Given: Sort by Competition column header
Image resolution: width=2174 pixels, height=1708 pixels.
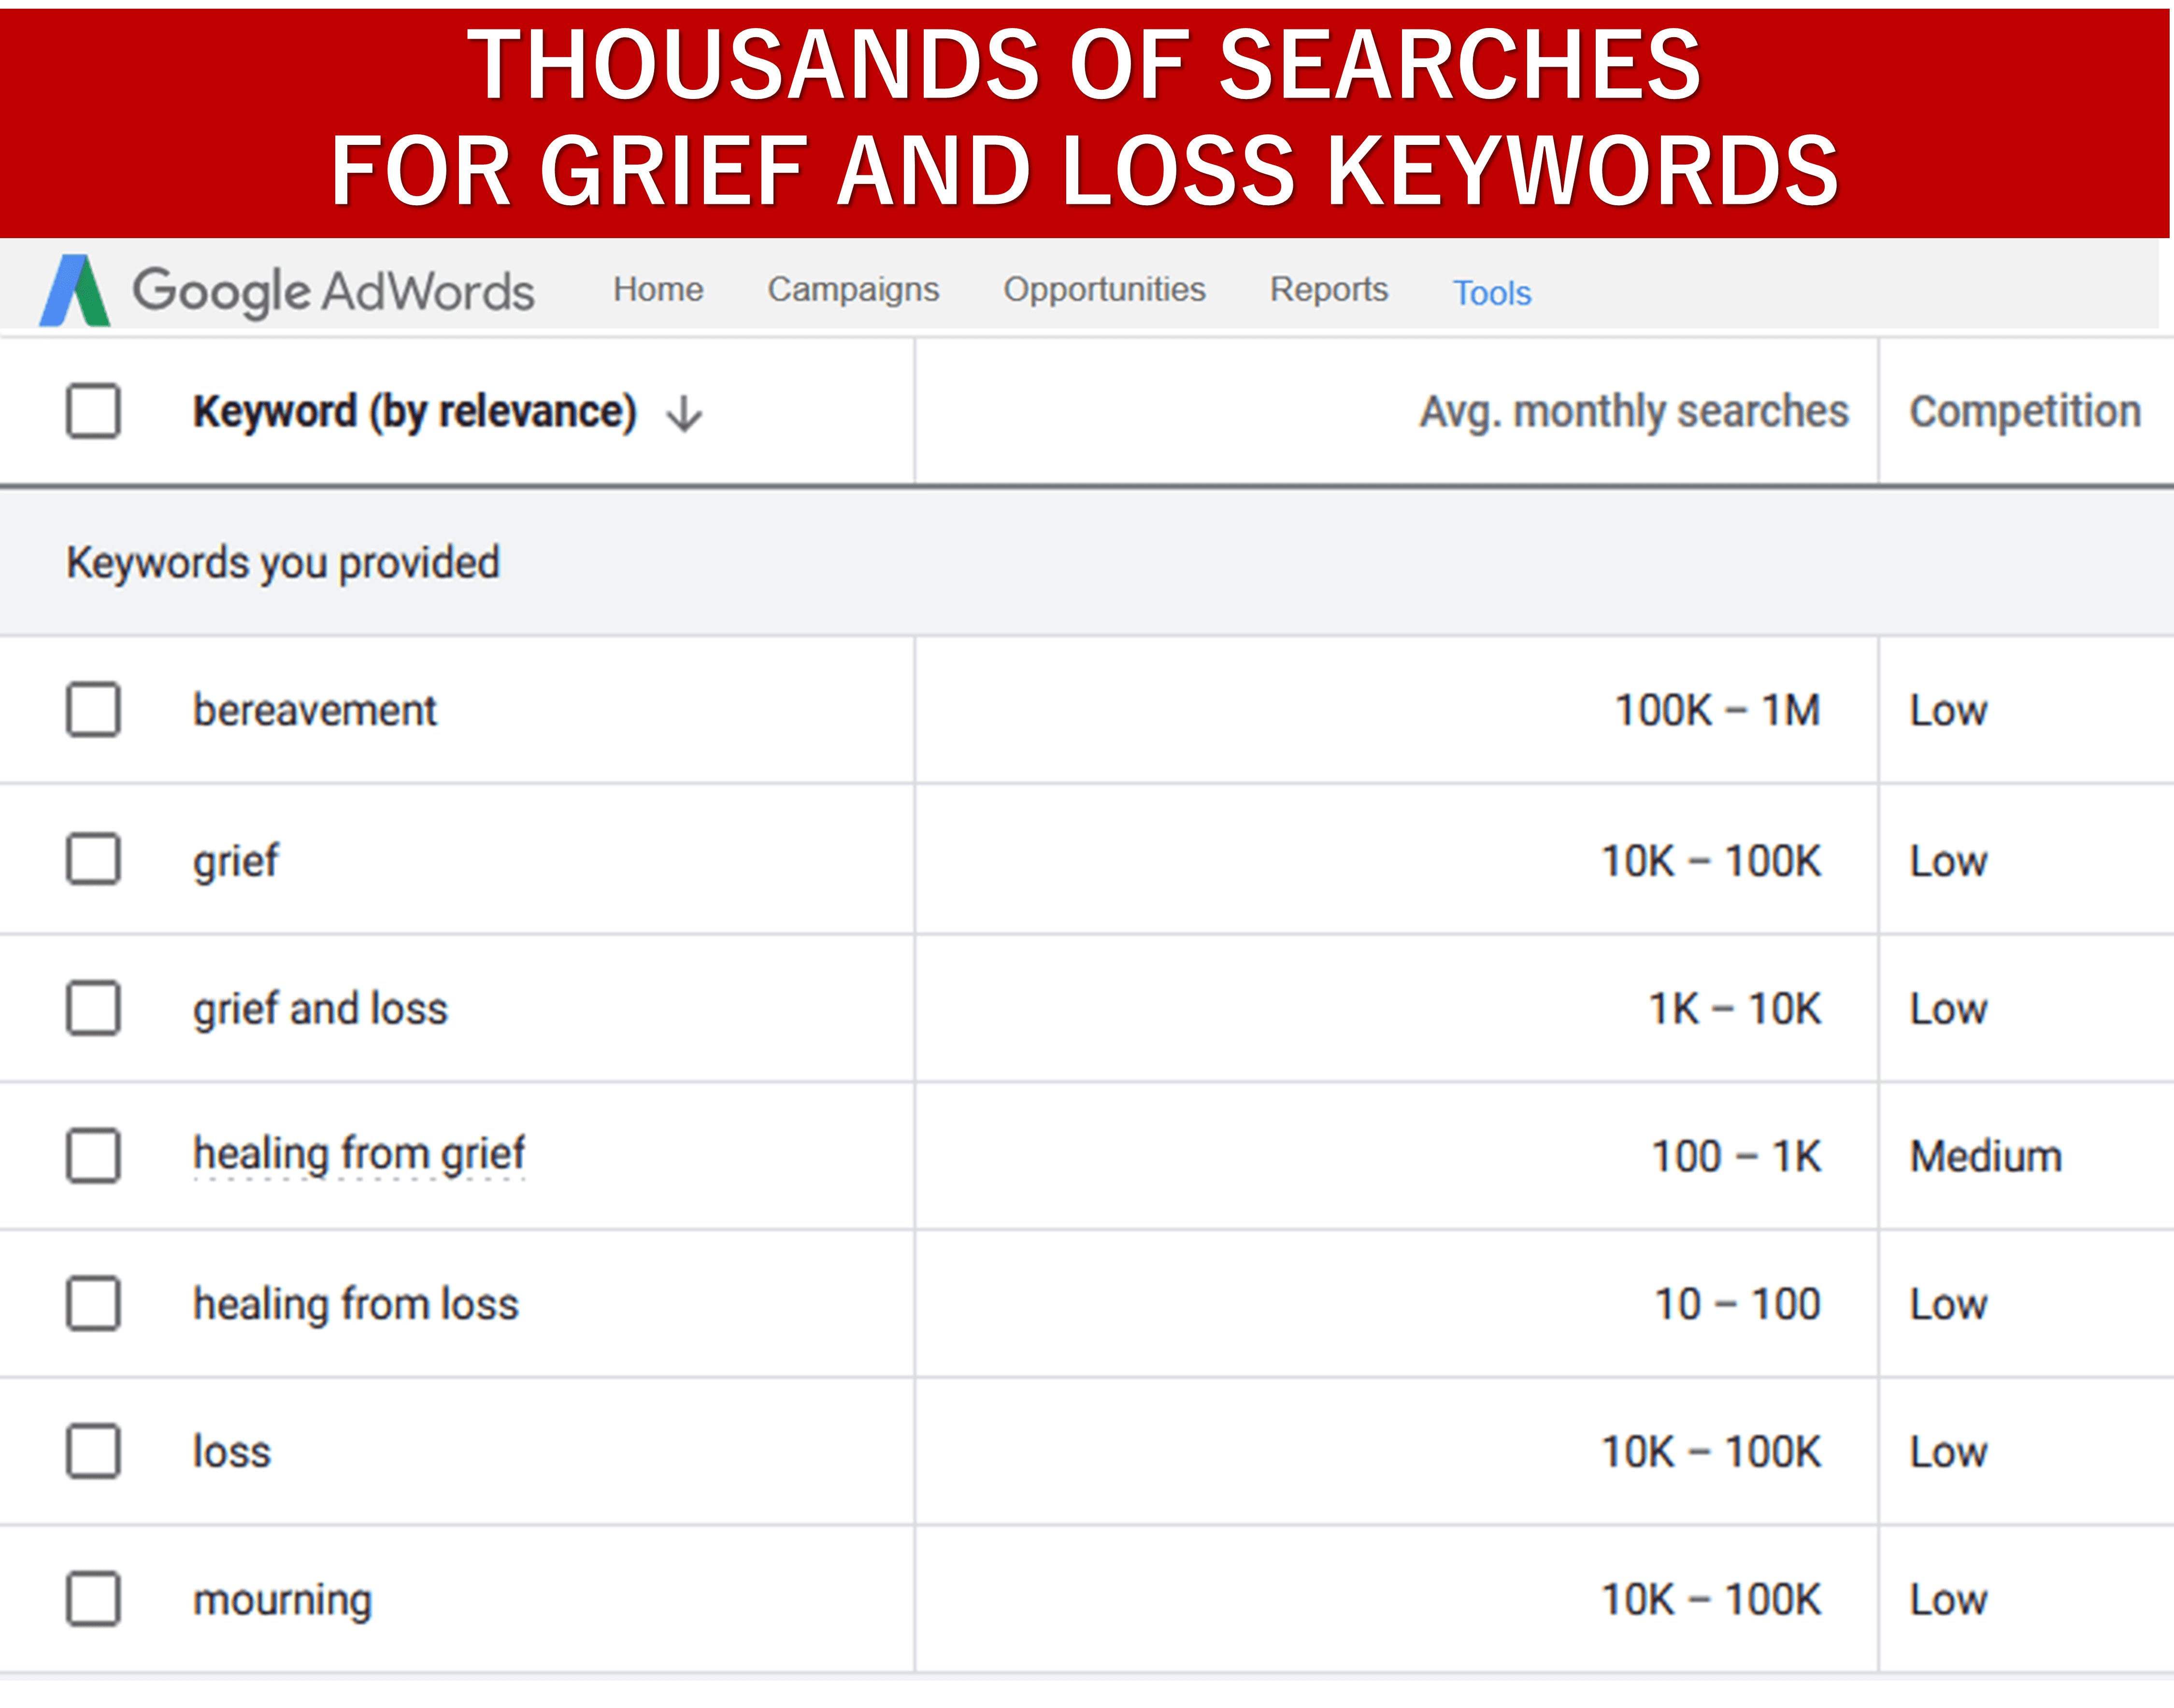Looking at the screenshot, I should (2025, 412).
